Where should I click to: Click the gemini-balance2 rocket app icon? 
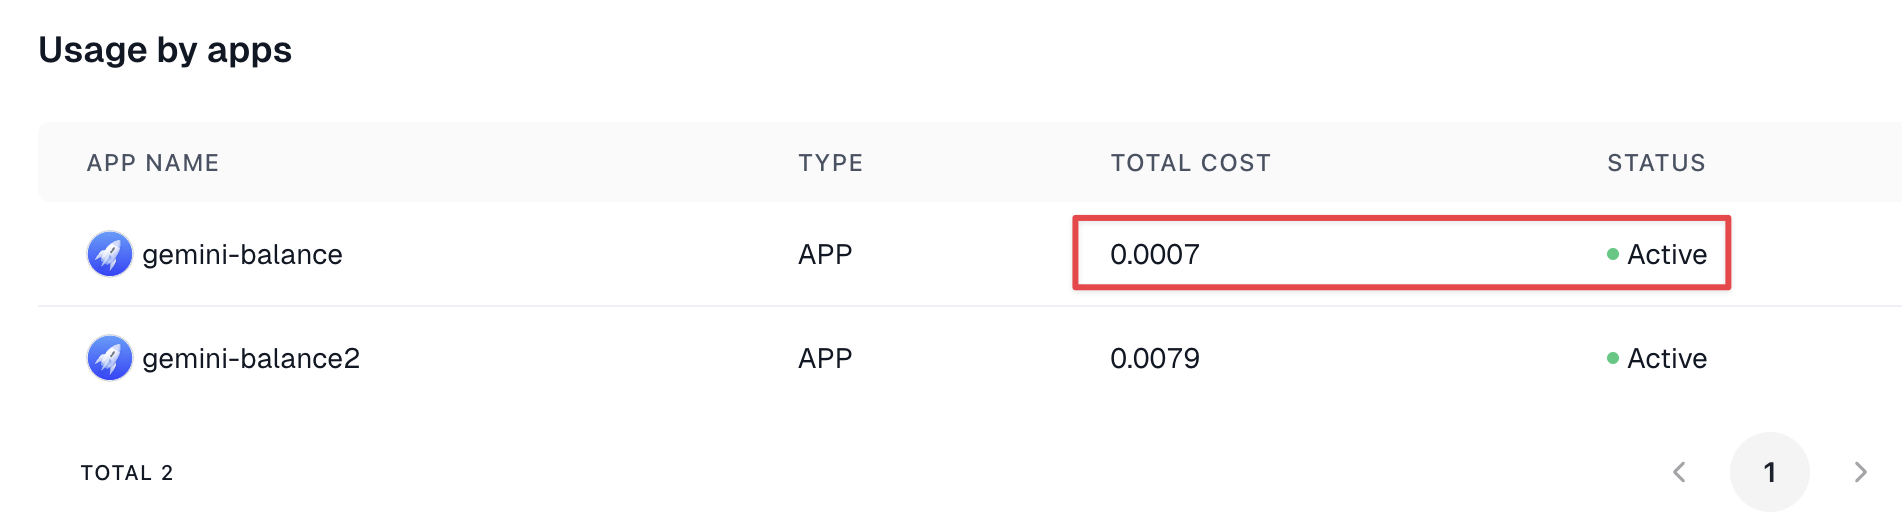pyautogui.click(x=110, y=358)
